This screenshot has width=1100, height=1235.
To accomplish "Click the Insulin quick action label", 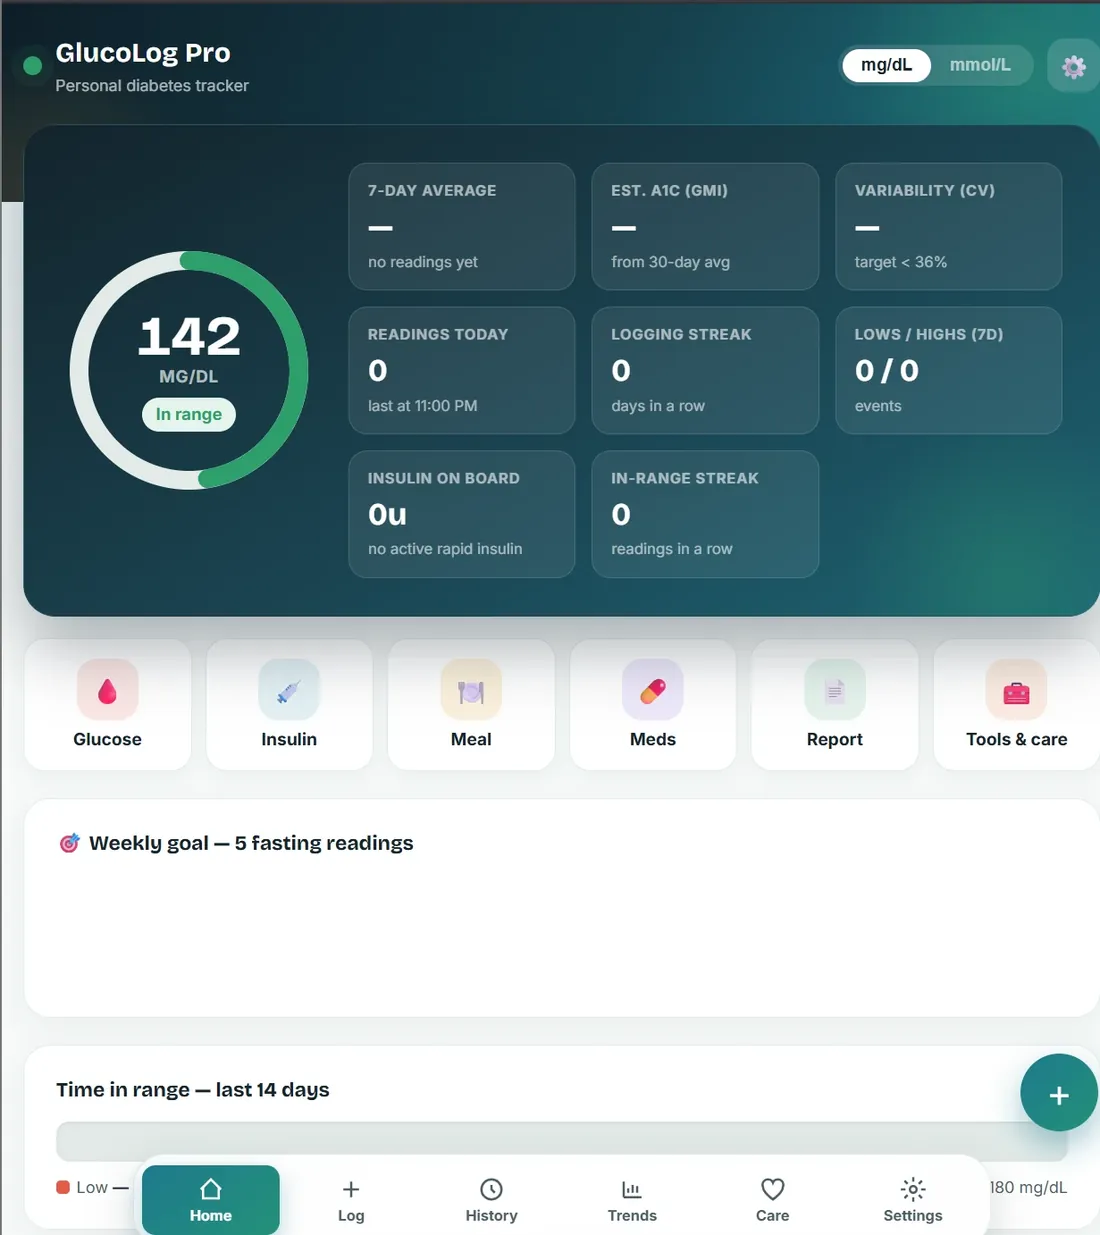I will (x=289, y=739).
